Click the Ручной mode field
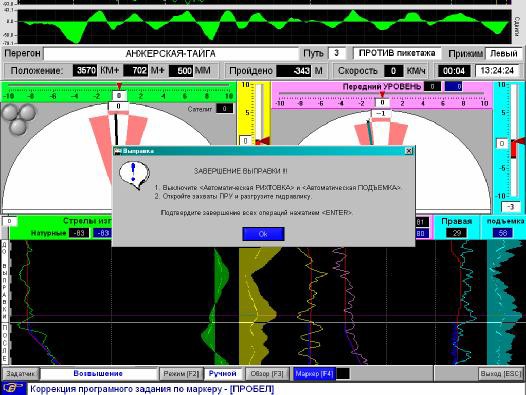 [x=222, y=374]
